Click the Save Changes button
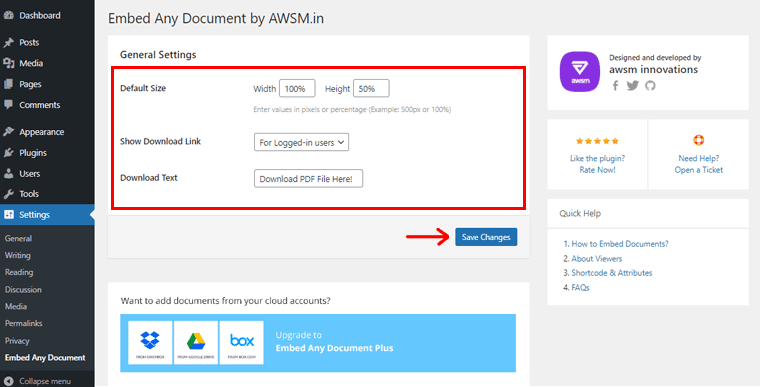Screen dimensions: 760x387 (486, 237)
